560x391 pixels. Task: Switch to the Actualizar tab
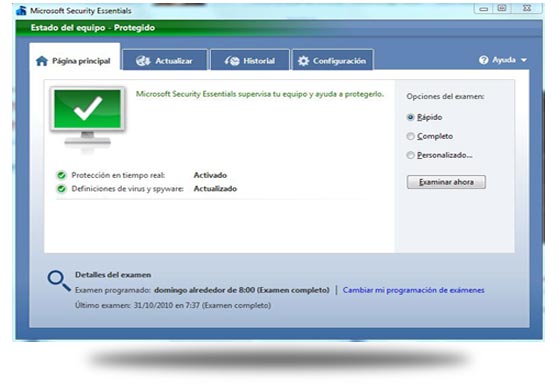point(165,60)
